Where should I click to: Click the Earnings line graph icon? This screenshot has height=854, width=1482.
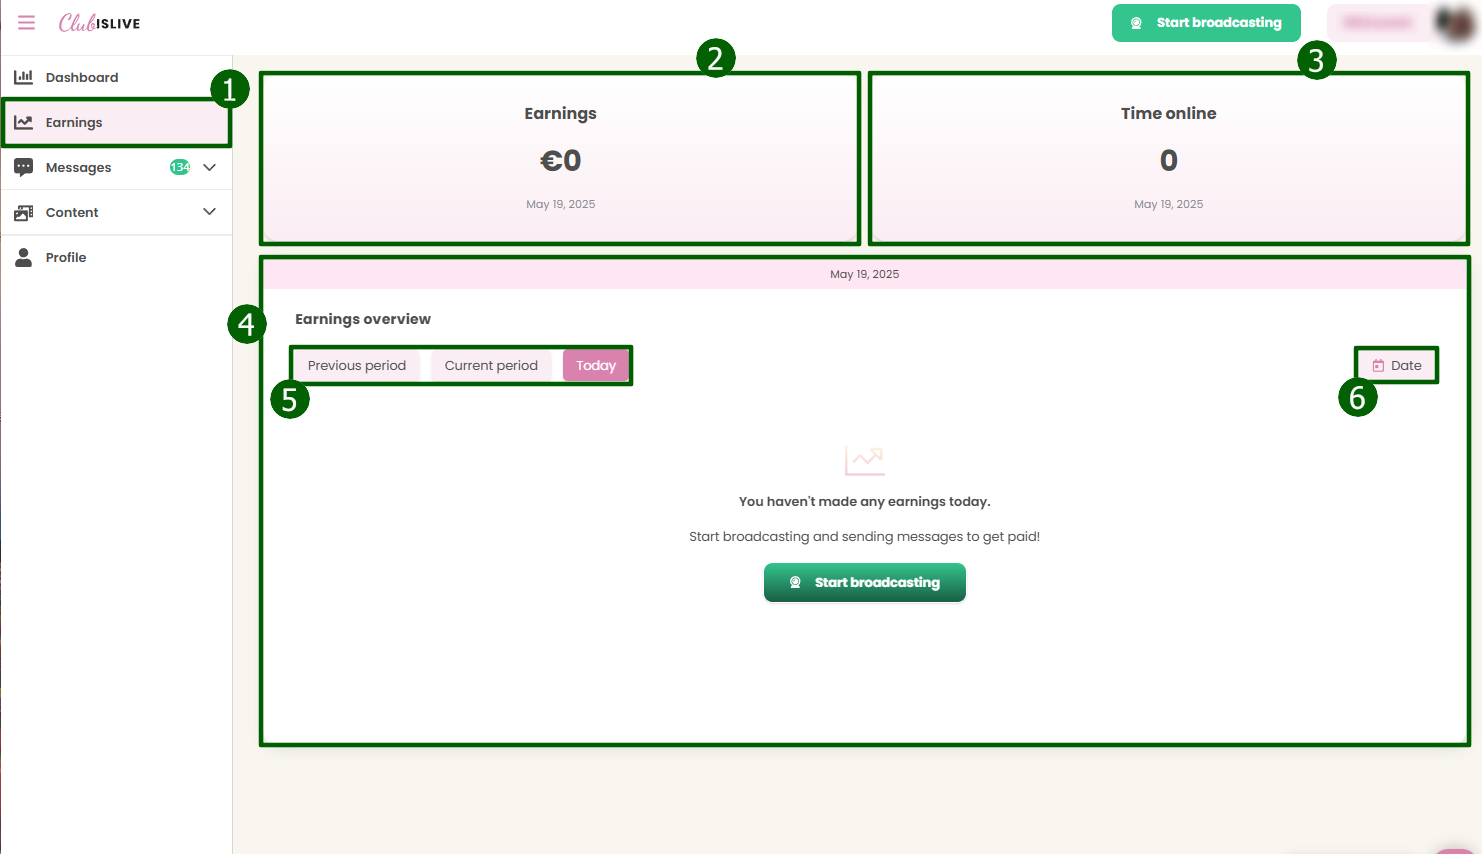point(23,122)
